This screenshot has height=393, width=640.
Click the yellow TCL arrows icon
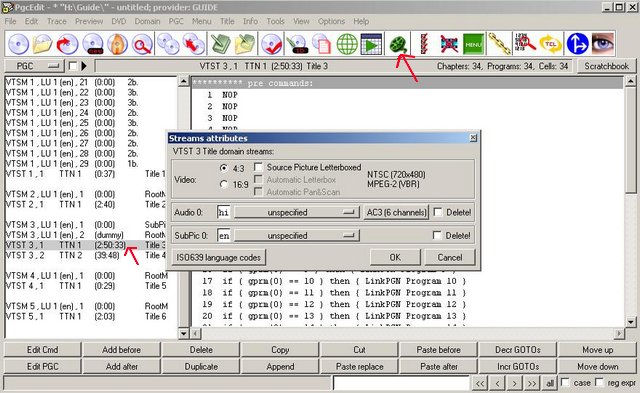coord(550,44)
